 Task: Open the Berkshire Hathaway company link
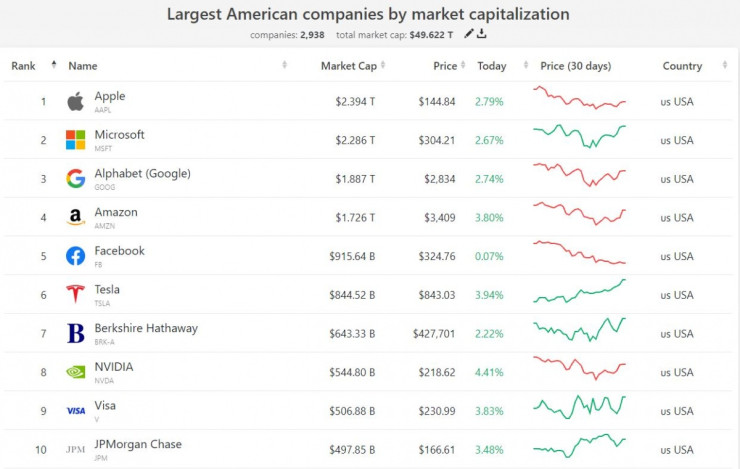tap(146, 328)
